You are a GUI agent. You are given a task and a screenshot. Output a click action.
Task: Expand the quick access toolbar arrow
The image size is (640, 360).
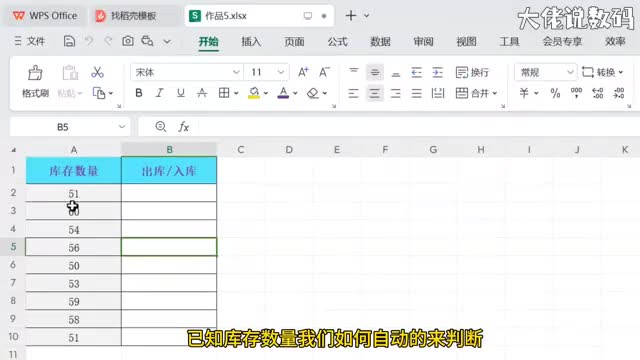[167, 41]
